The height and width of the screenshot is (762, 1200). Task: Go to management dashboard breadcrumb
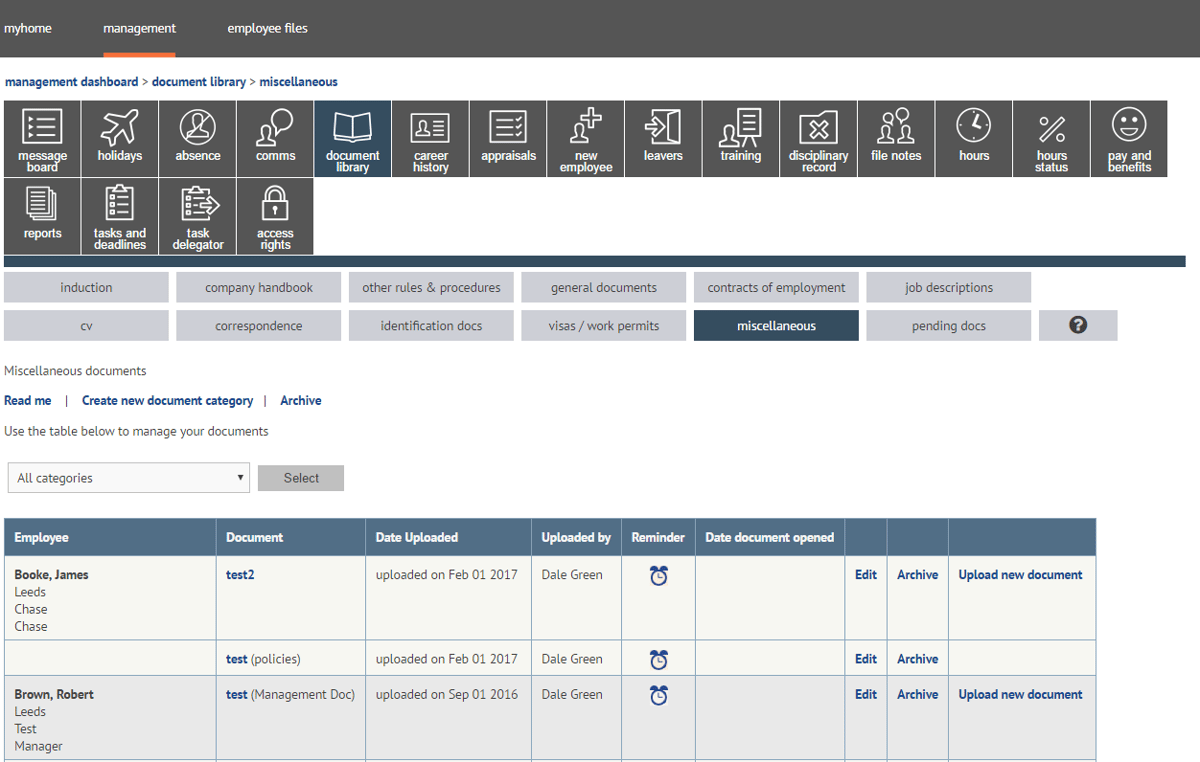tap(71, 82)
